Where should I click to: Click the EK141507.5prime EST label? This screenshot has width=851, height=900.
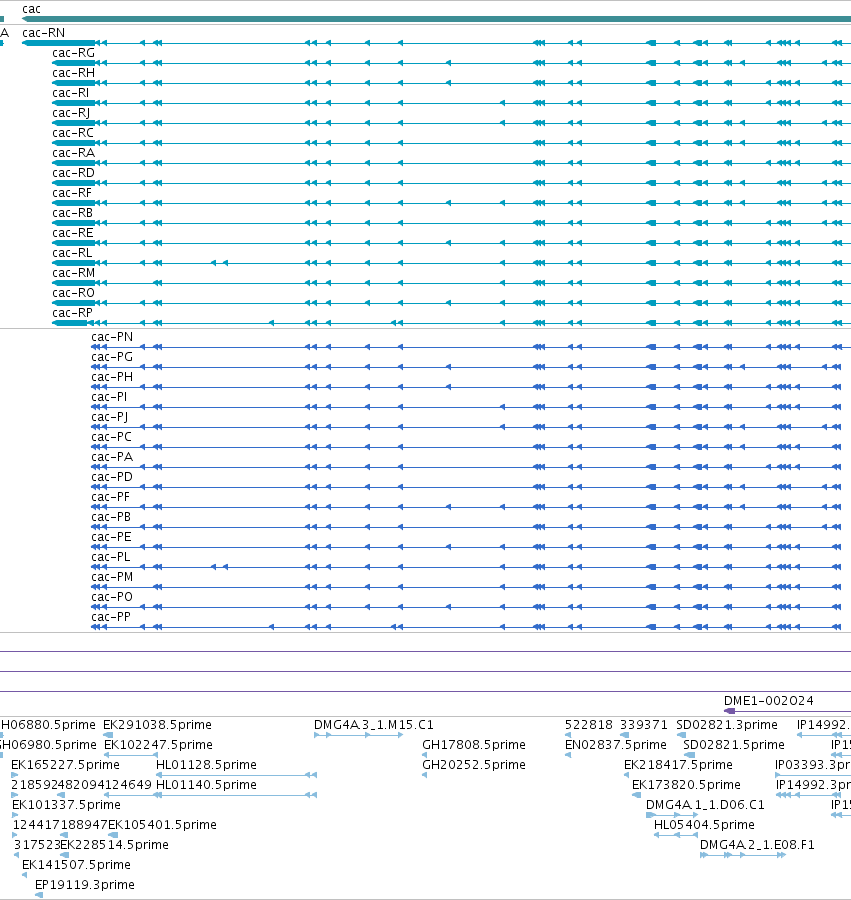click(76, 865)
